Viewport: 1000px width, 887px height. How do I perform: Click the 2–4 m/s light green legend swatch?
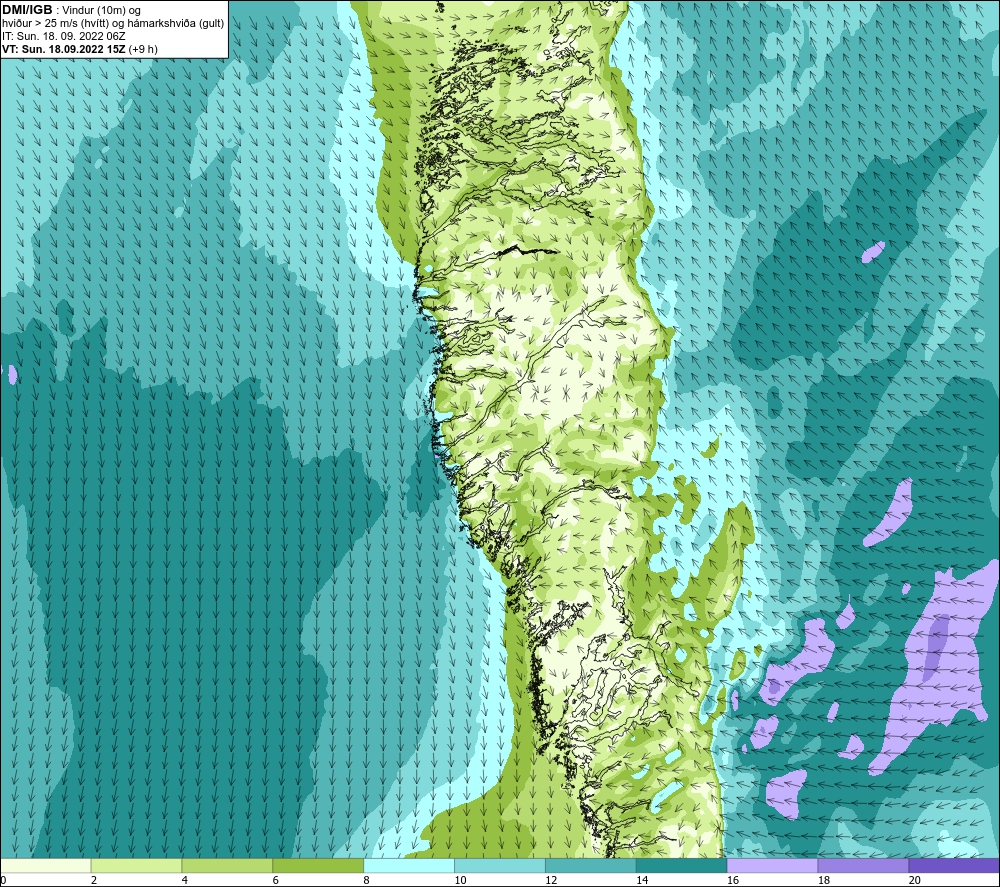pyautogui.click(x=136, y=865)
